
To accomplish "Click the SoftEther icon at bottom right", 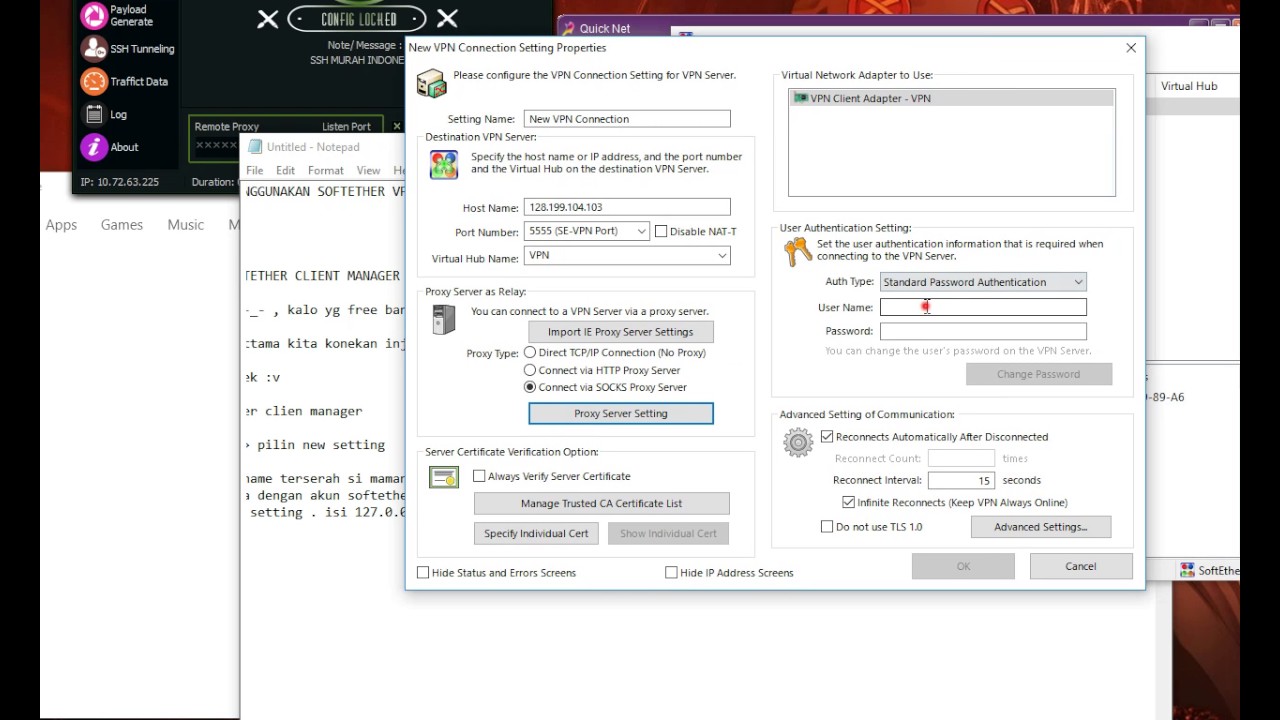I will pos(1187,570).
